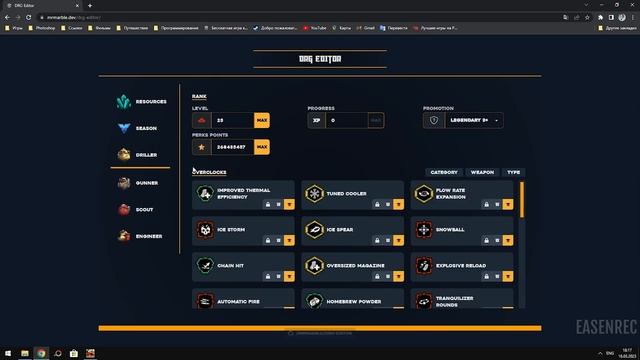Set Ice Spear to the square middle state
640x360 pixels.
(x=388, y=240)
